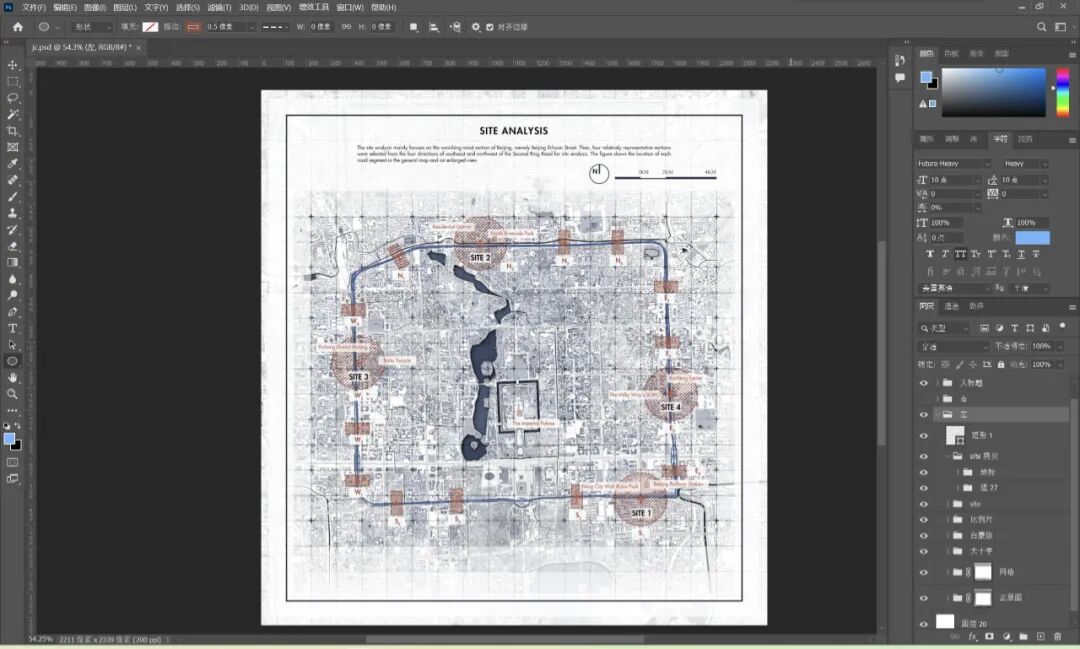Open path operations in options bar
The height and width of the screenshot is (649, 1080).
(x=413, y=27)
